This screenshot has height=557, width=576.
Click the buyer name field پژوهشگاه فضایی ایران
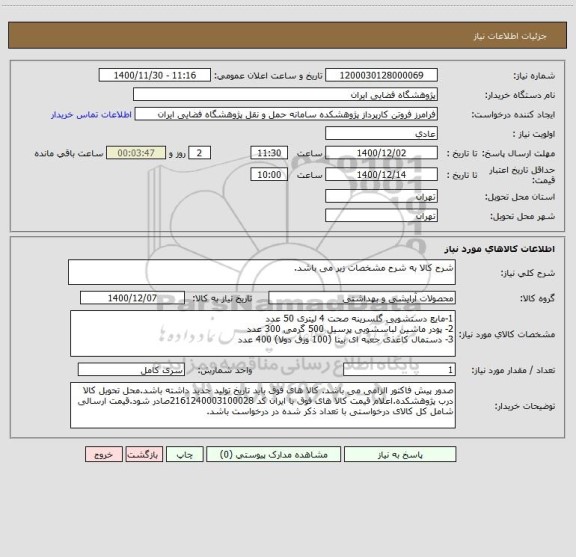tap(285, 95)
